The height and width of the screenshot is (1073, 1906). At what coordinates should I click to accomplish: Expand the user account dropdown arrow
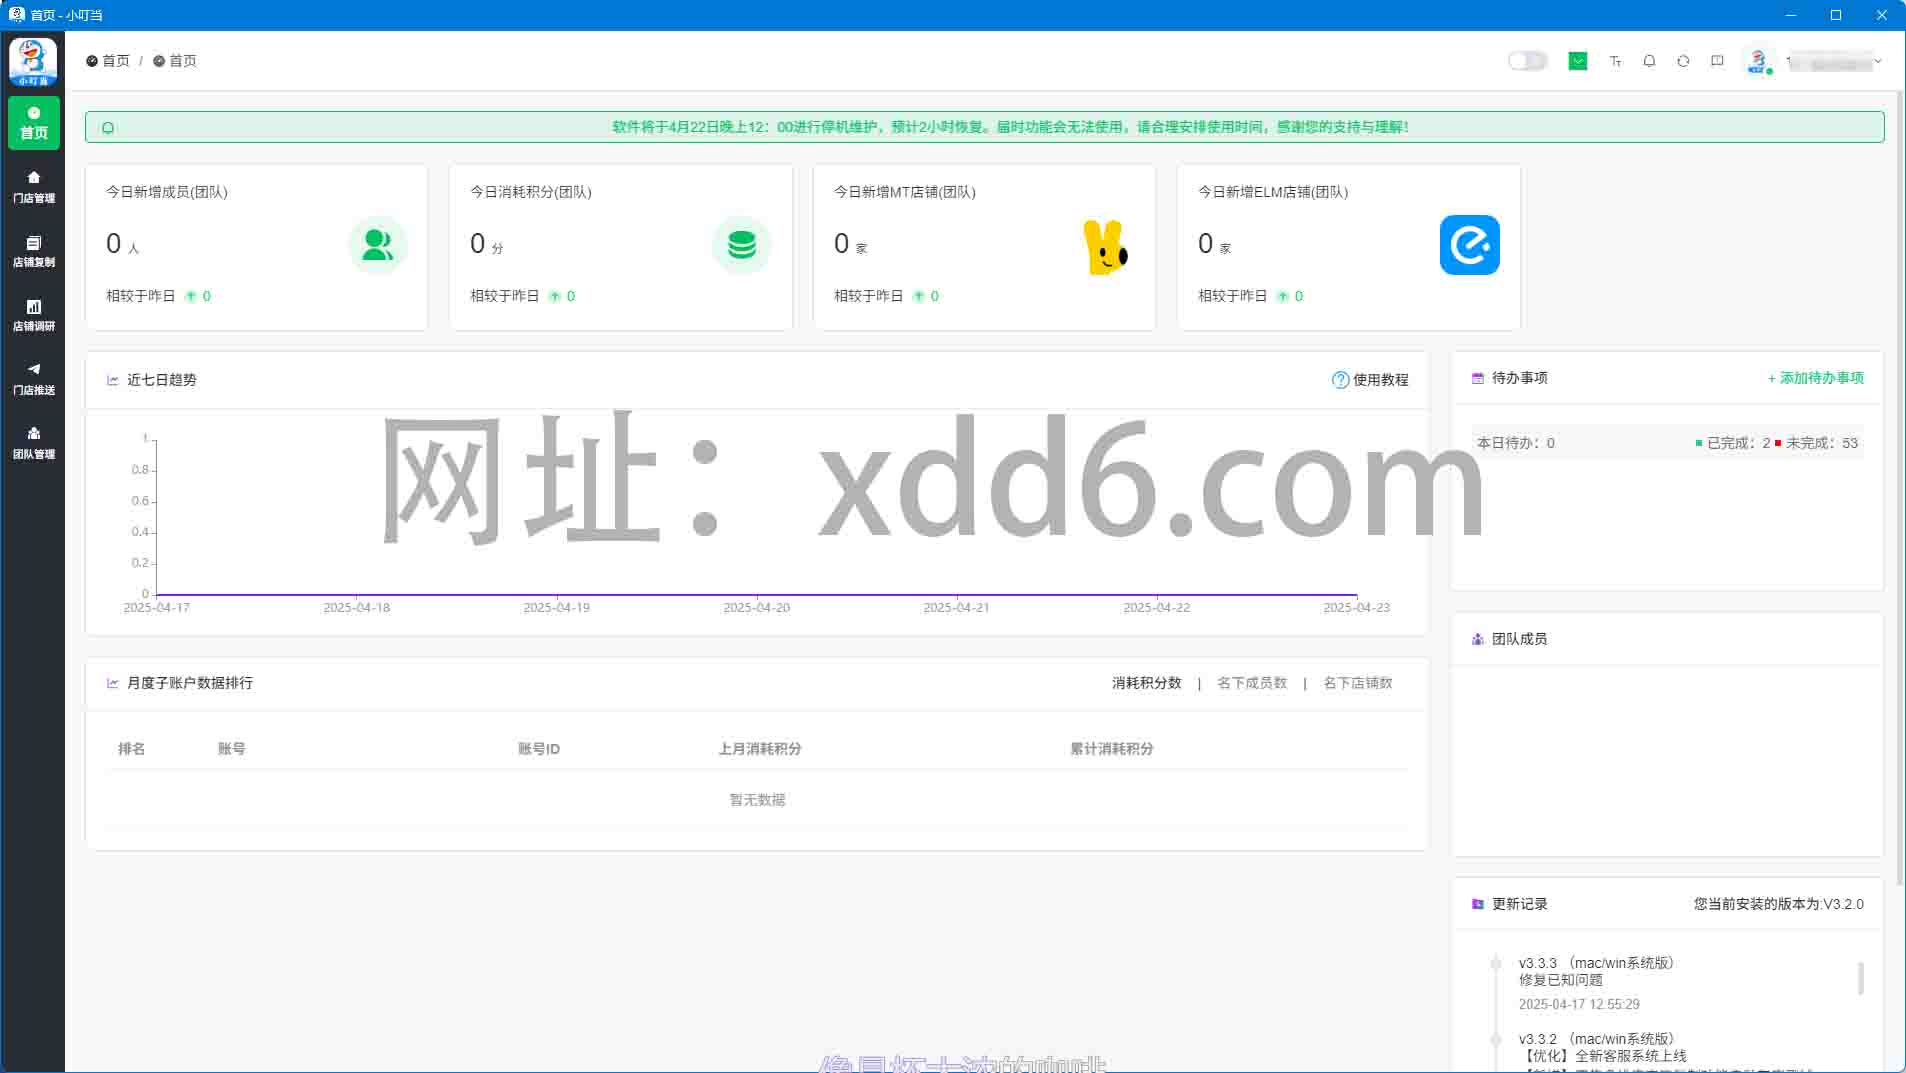[x=1878, y=61]
